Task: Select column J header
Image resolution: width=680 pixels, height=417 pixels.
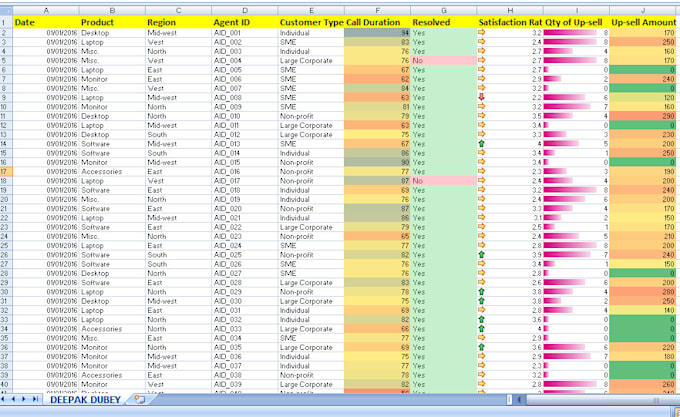Action: tap(643, 10)
